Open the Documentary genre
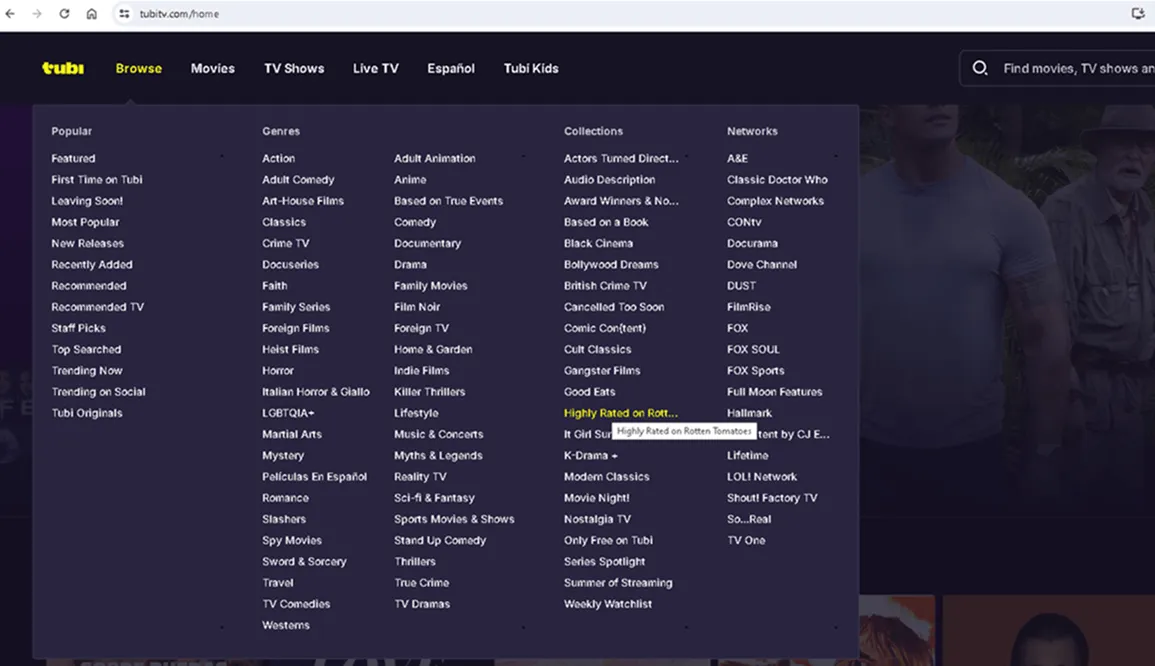This screenshot has width=1155, height=666. (x=427, y=243)
